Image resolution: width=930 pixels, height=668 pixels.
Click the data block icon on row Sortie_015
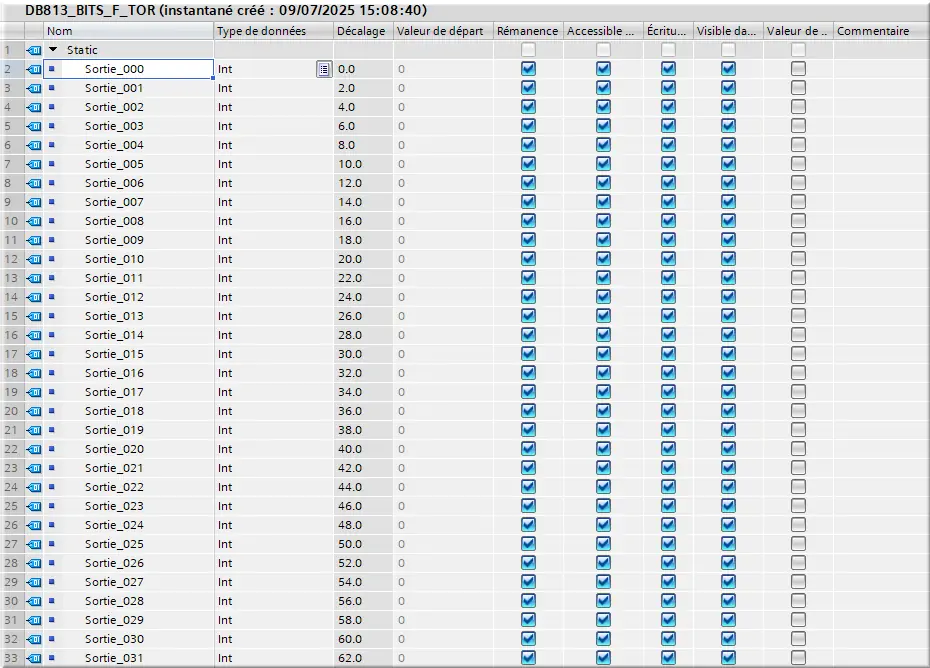click(x=34, y=354)
